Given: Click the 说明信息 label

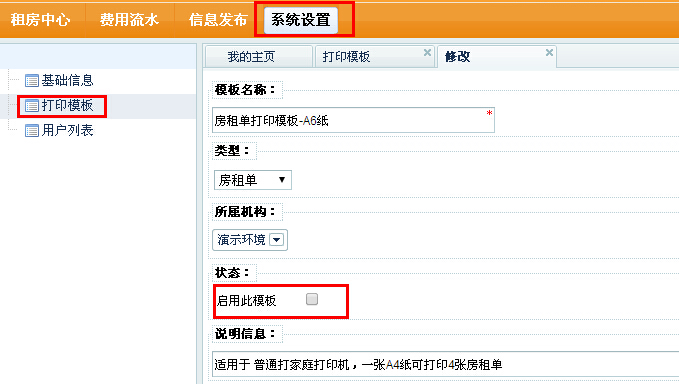Looking at the screenshot, I should 245,334.
